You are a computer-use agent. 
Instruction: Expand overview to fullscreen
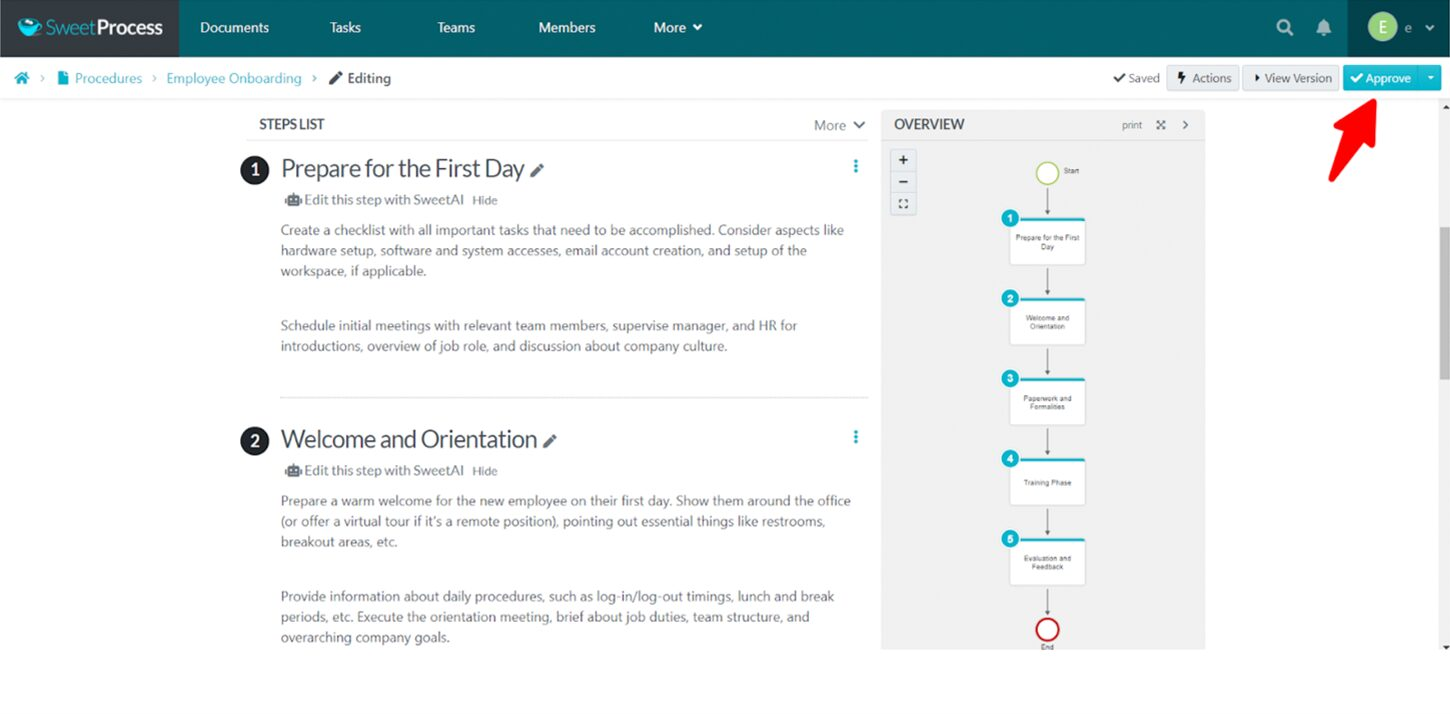tap(1161, 125)
